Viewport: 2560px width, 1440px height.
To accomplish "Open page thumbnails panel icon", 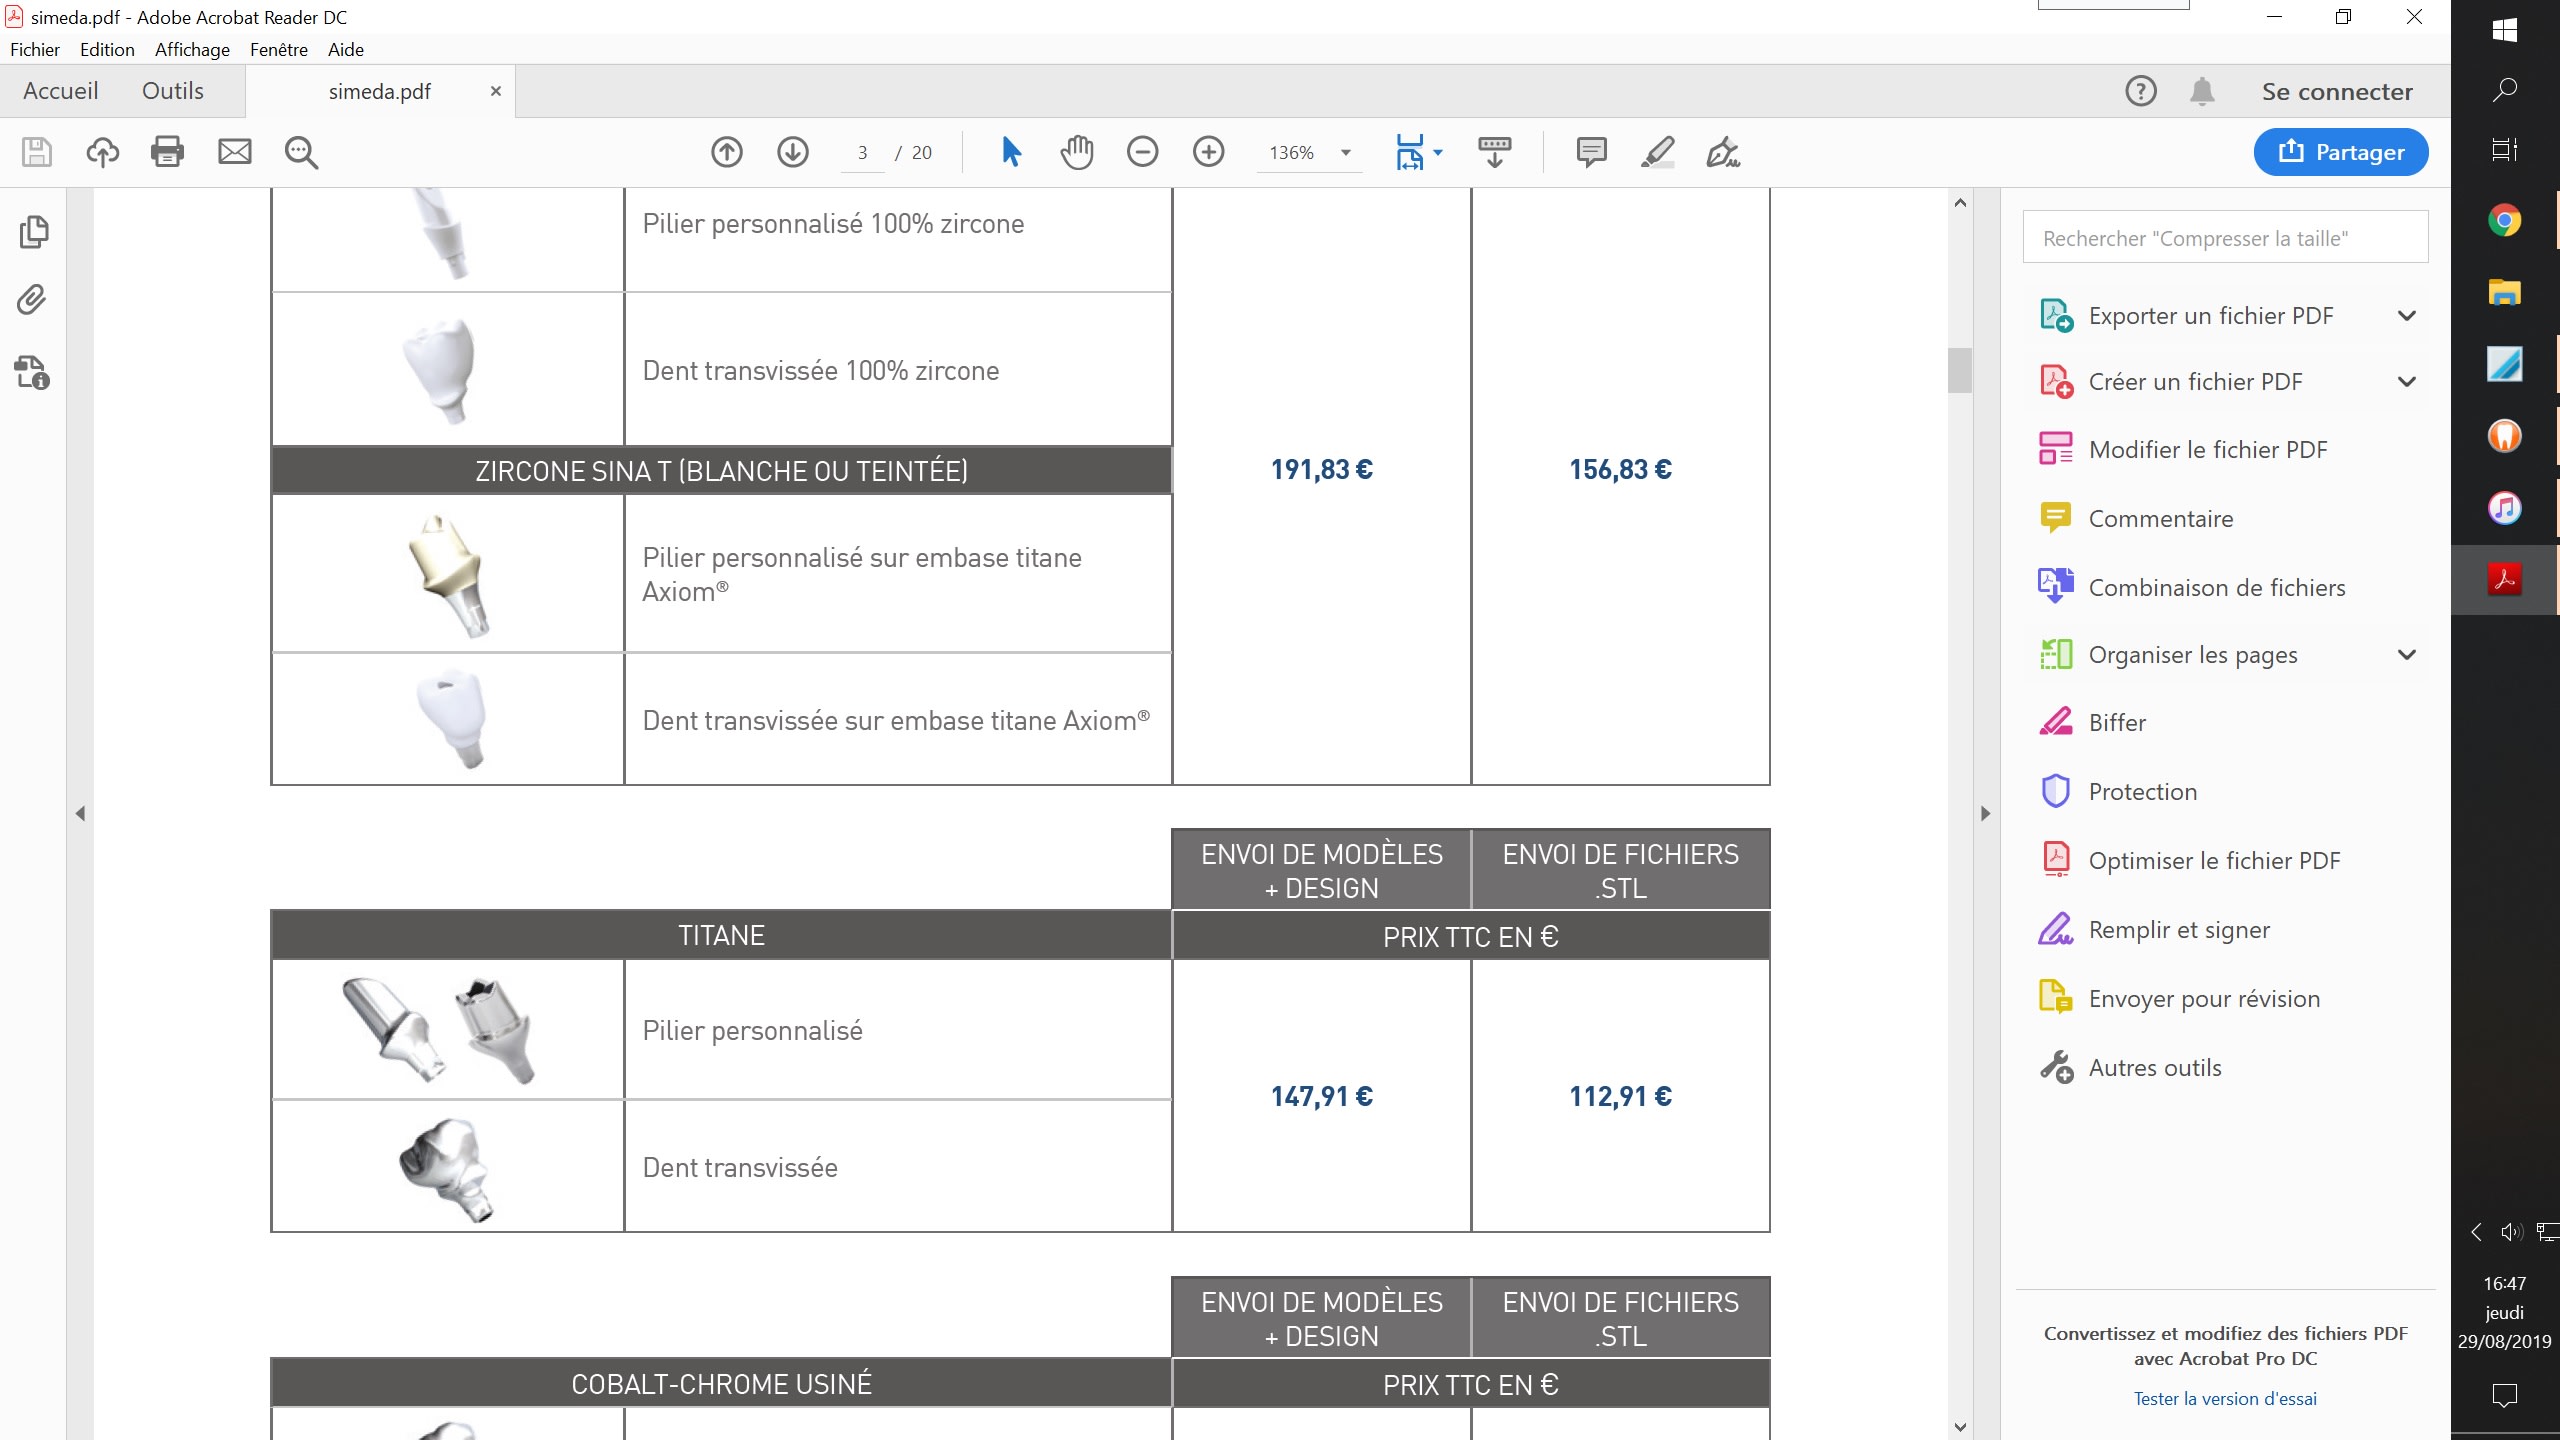I will pyautogui.click(x=32, y=232).
